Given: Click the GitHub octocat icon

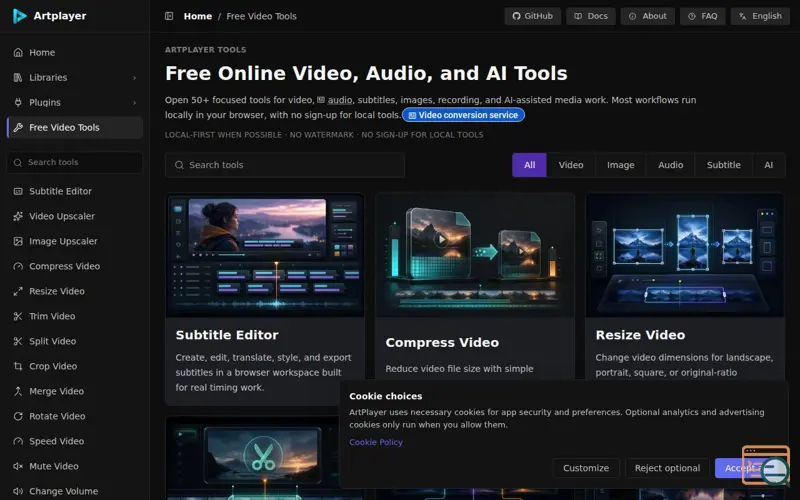Looking at the screenshot, I should click(516, 16).
